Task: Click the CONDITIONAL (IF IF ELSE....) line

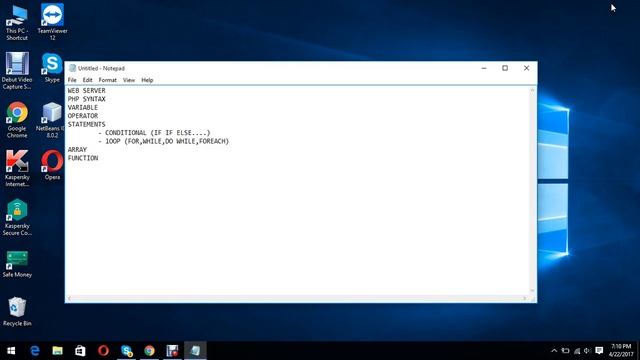Action: click(154, 133)
